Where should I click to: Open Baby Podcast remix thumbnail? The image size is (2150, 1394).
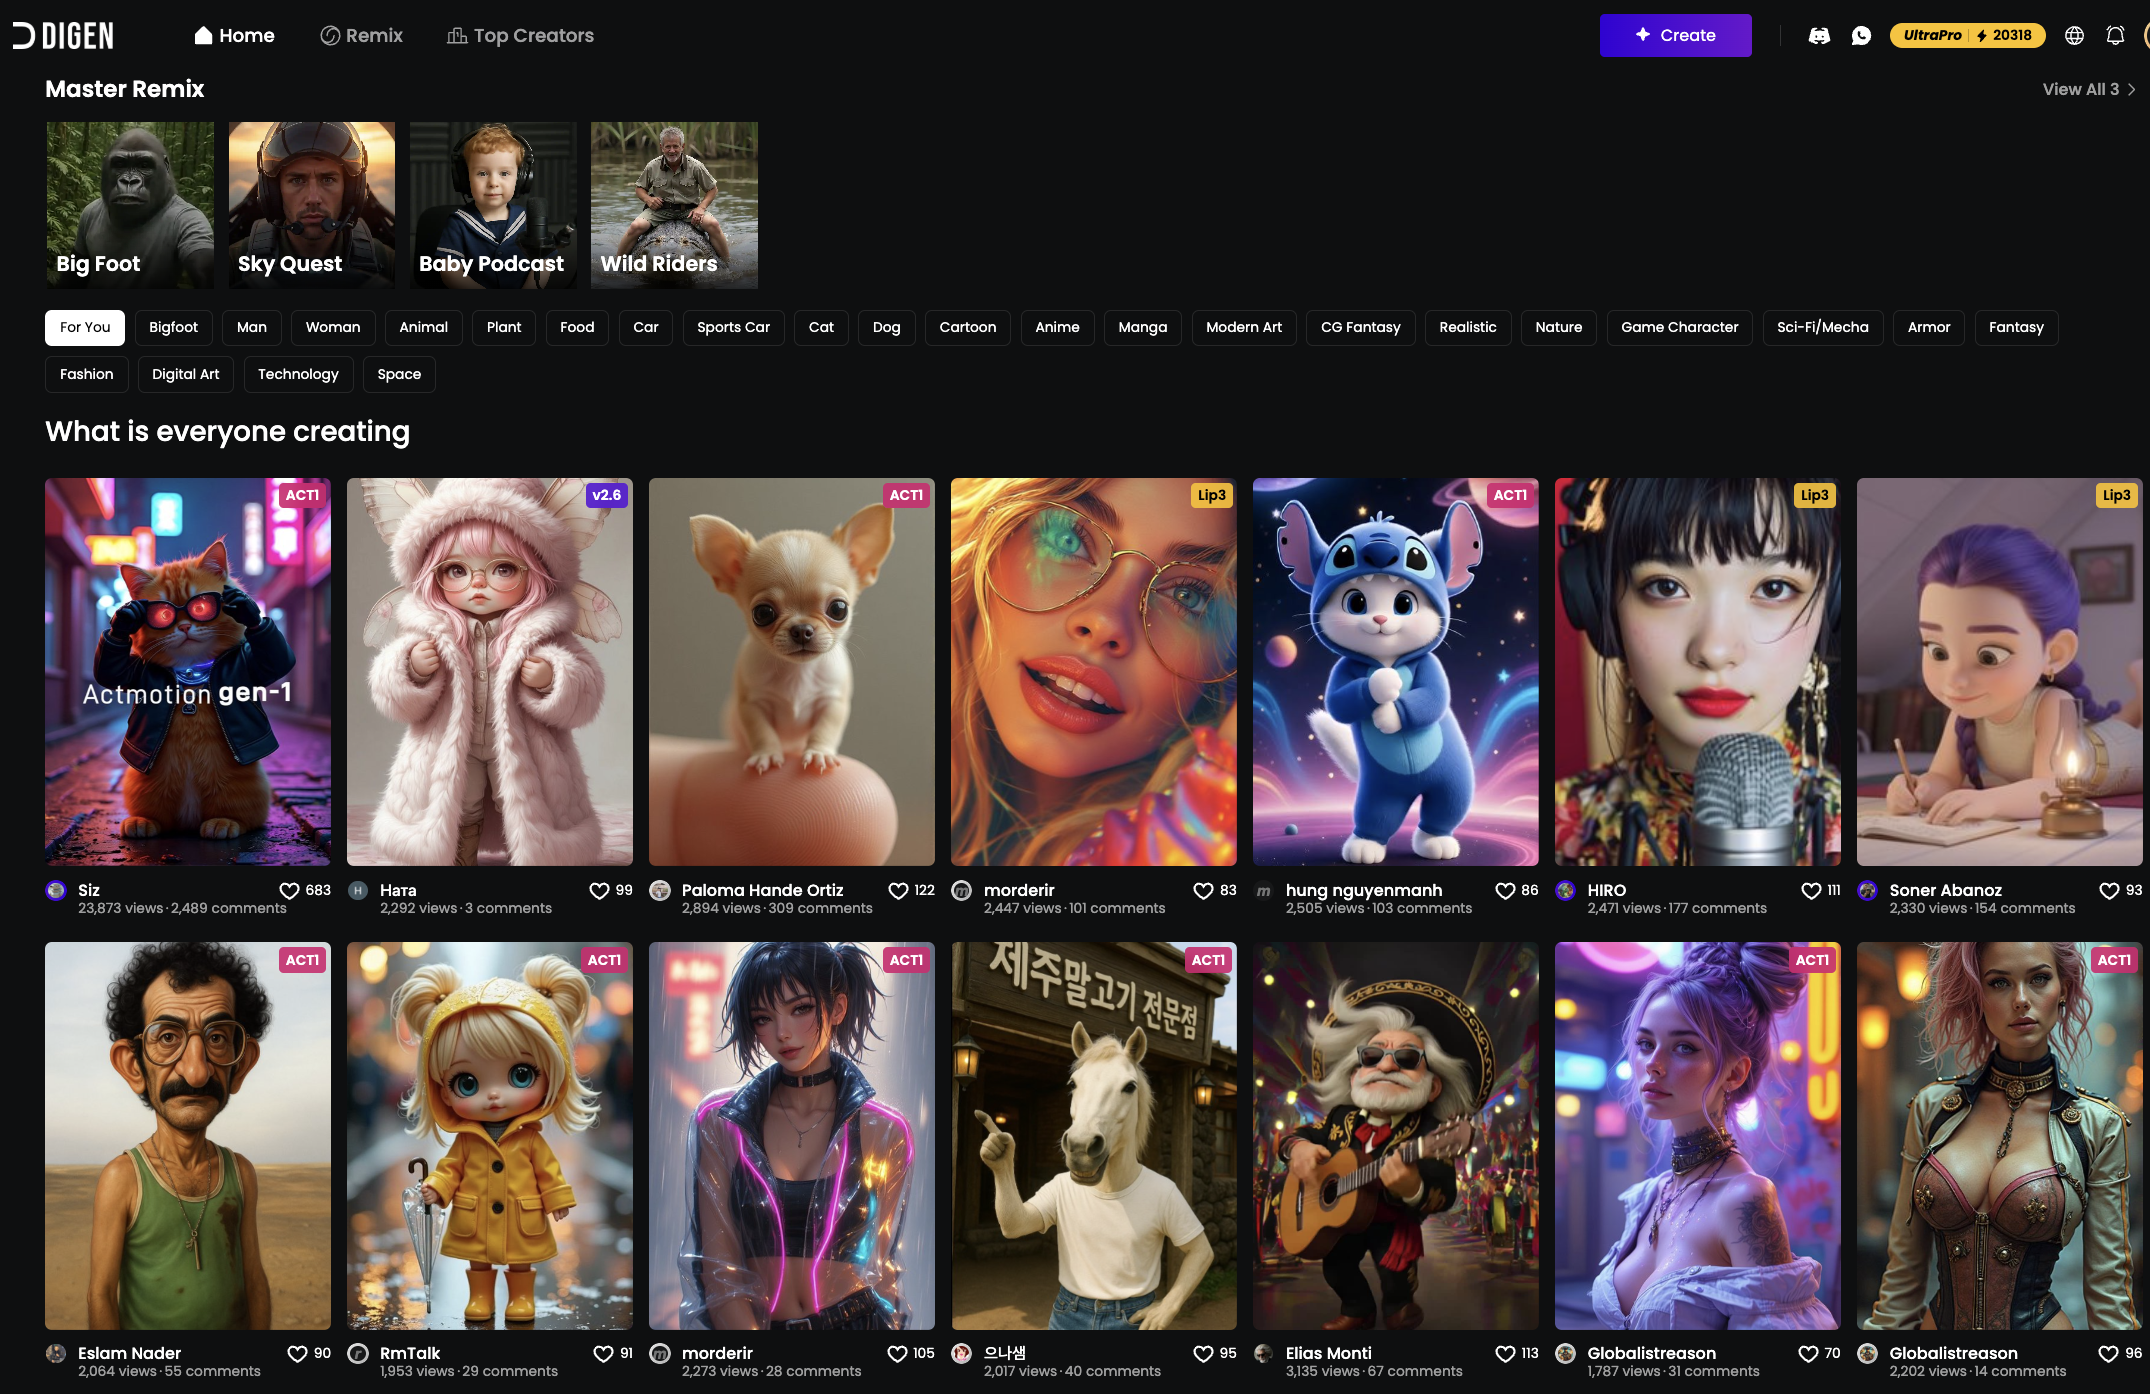pos(493,205)
